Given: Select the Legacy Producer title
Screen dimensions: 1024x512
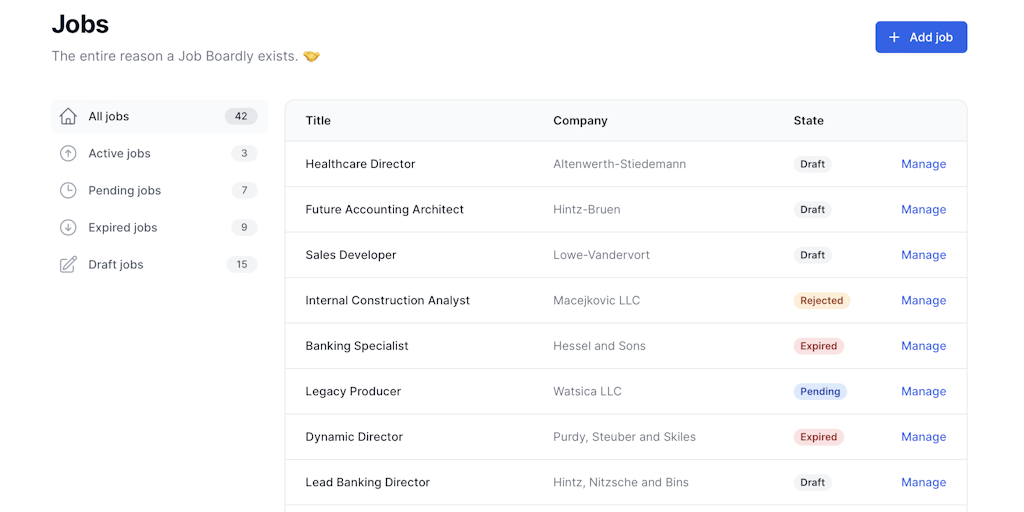Looking at the screenshot, I should click(x=353, y=391).
